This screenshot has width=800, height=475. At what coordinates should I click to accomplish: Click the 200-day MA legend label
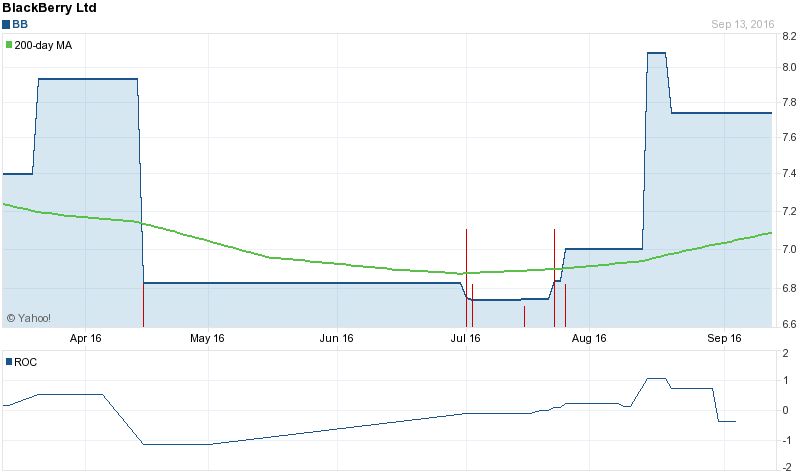pyautogui.click(x=43, y=45)
